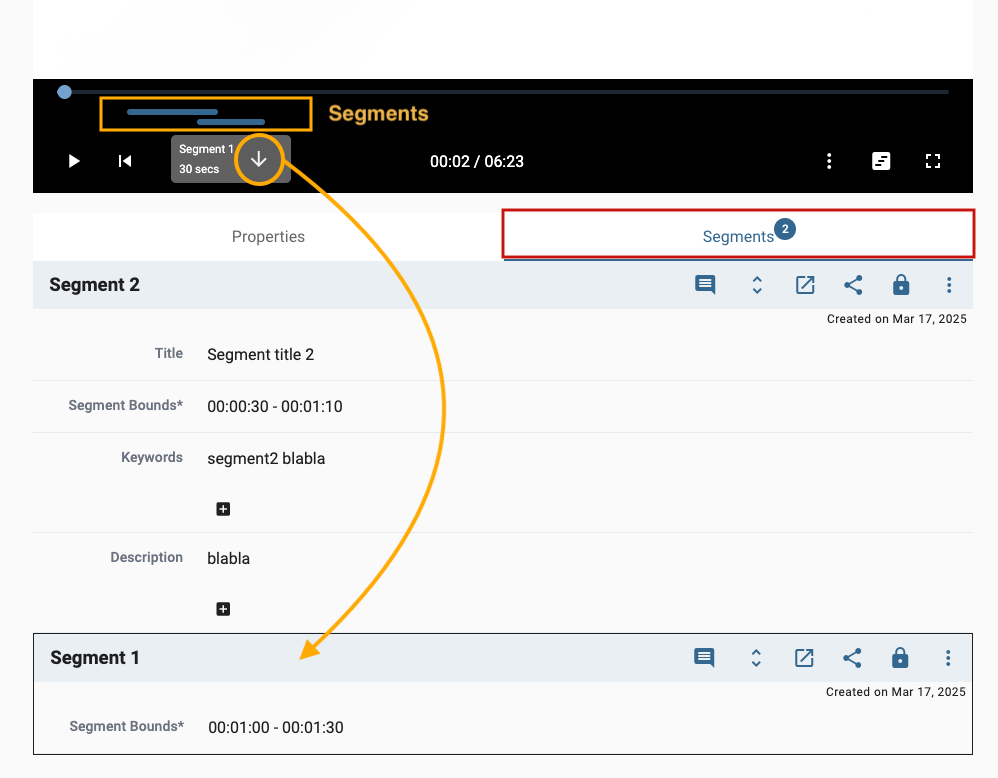Click the down arrow on the Segment 1 overlay
The height and width of the screenshot is (778, 998).
click(261, 160)
